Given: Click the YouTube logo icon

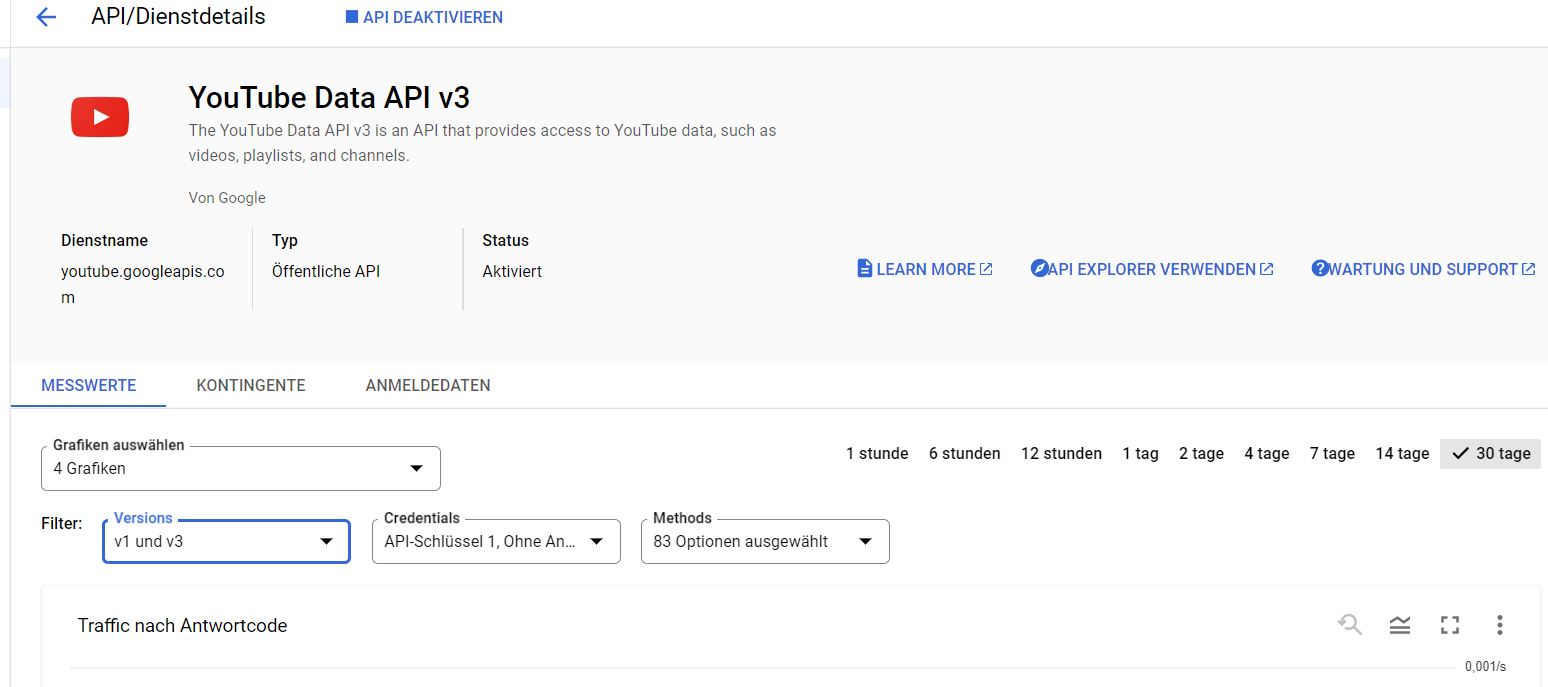Looking at the screenshot, I should tap(100, 117).
